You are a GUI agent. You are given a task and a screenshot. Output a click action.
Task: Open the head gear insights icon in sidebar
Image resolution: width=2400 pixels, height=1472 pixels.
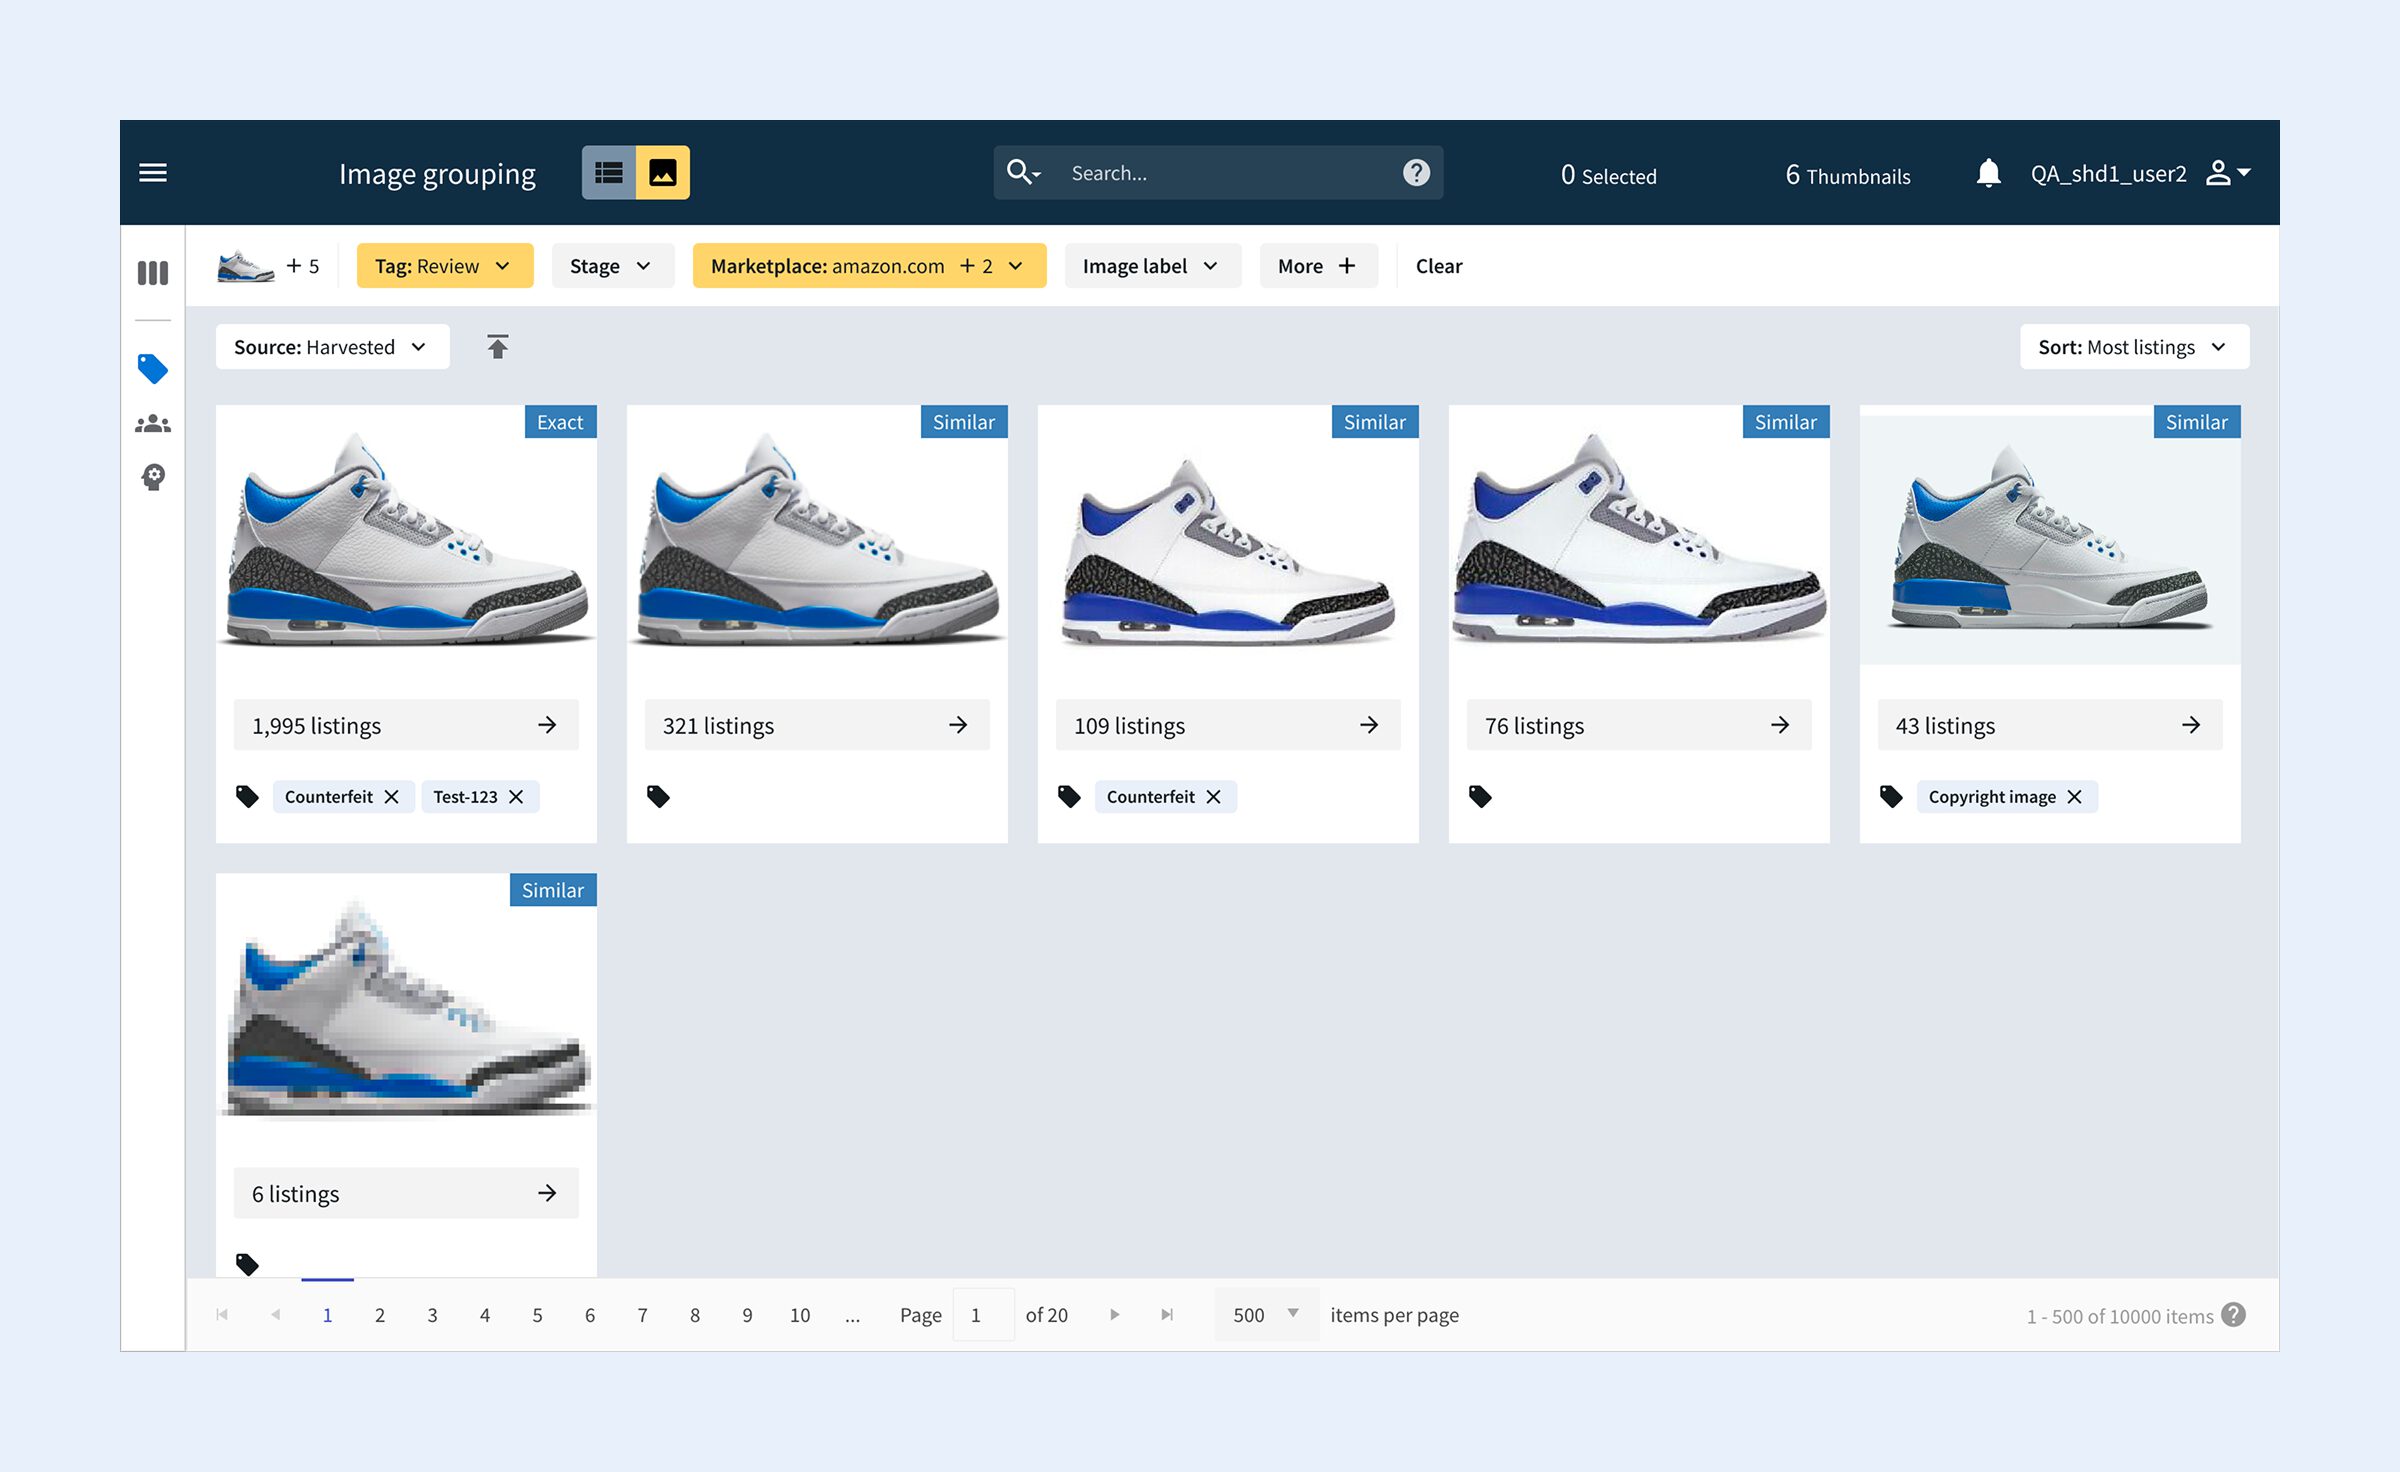[x=153, y=477]
